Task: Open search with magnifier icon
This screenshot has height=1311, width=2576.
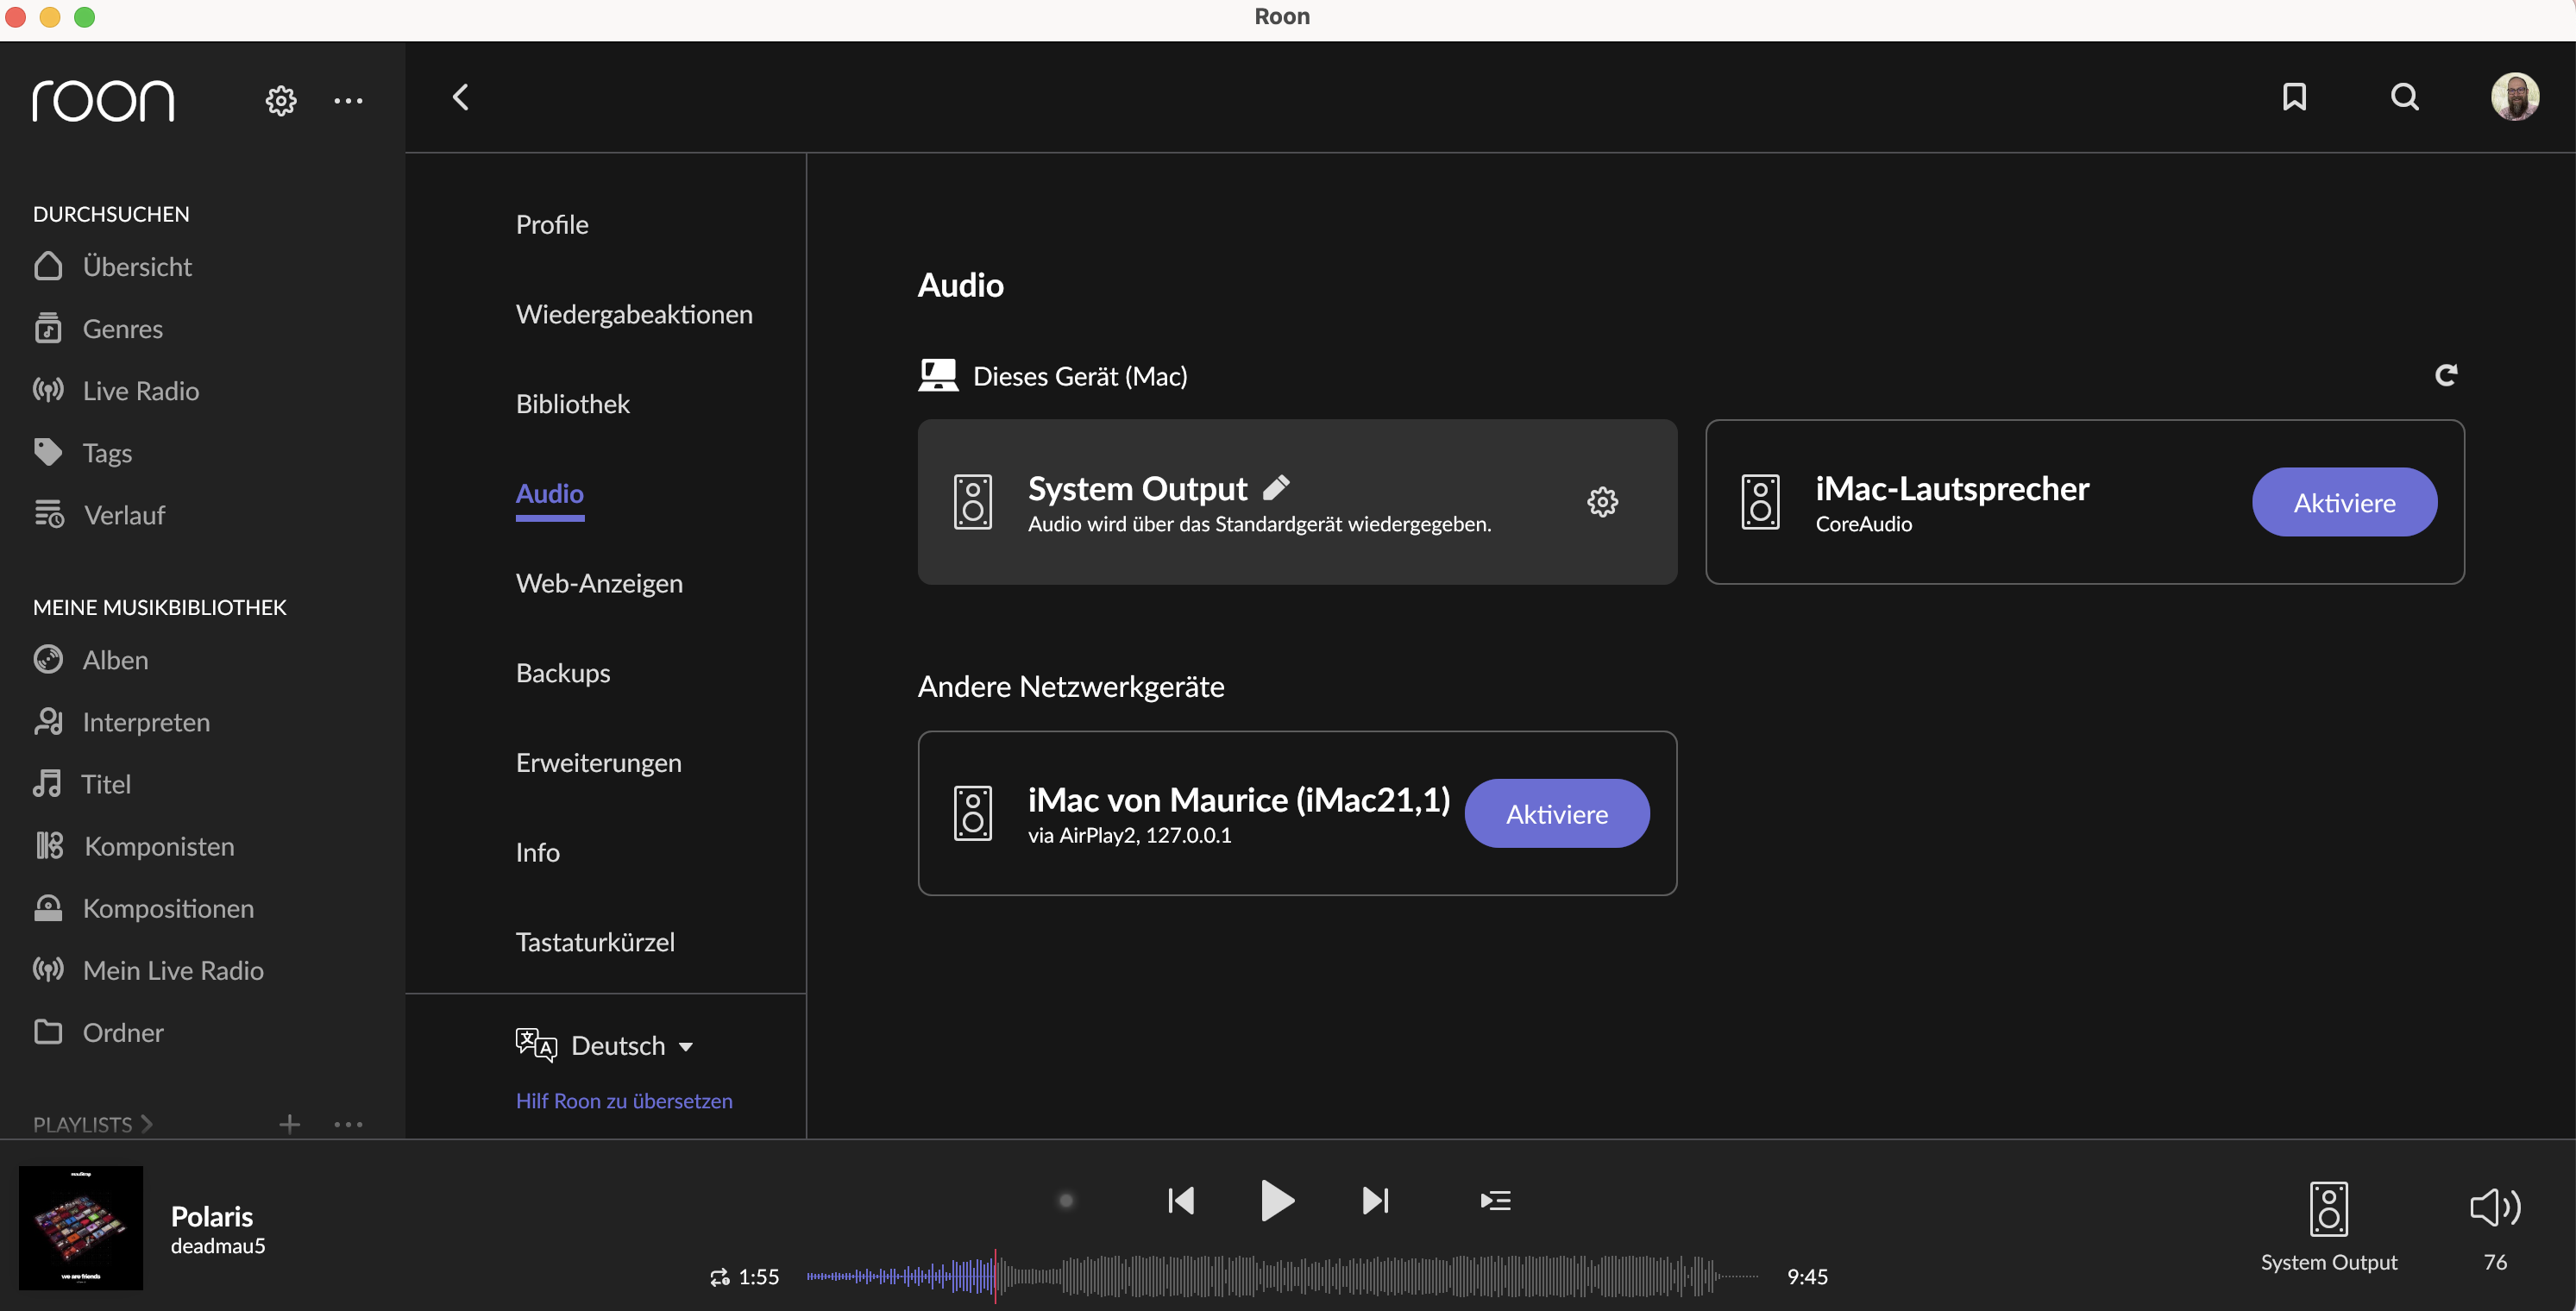Action: [x=2405, y=97]
